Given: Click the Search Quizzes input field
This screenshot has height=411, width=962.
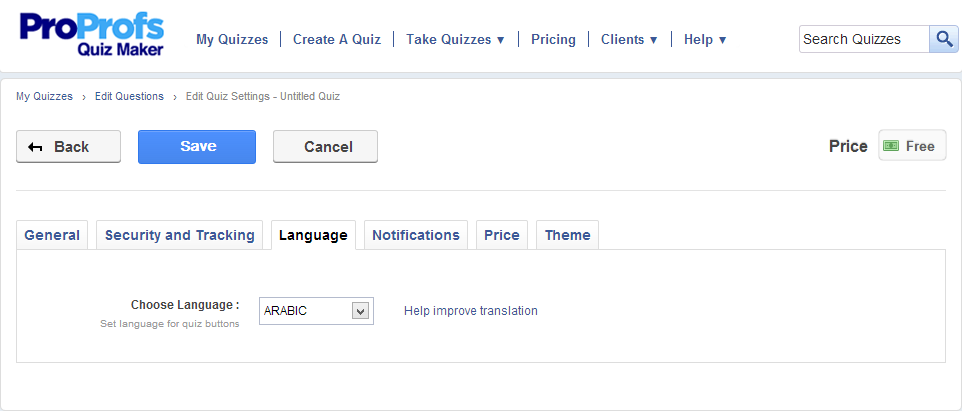Looking at the screenshot, I should (x=864, y=39).
